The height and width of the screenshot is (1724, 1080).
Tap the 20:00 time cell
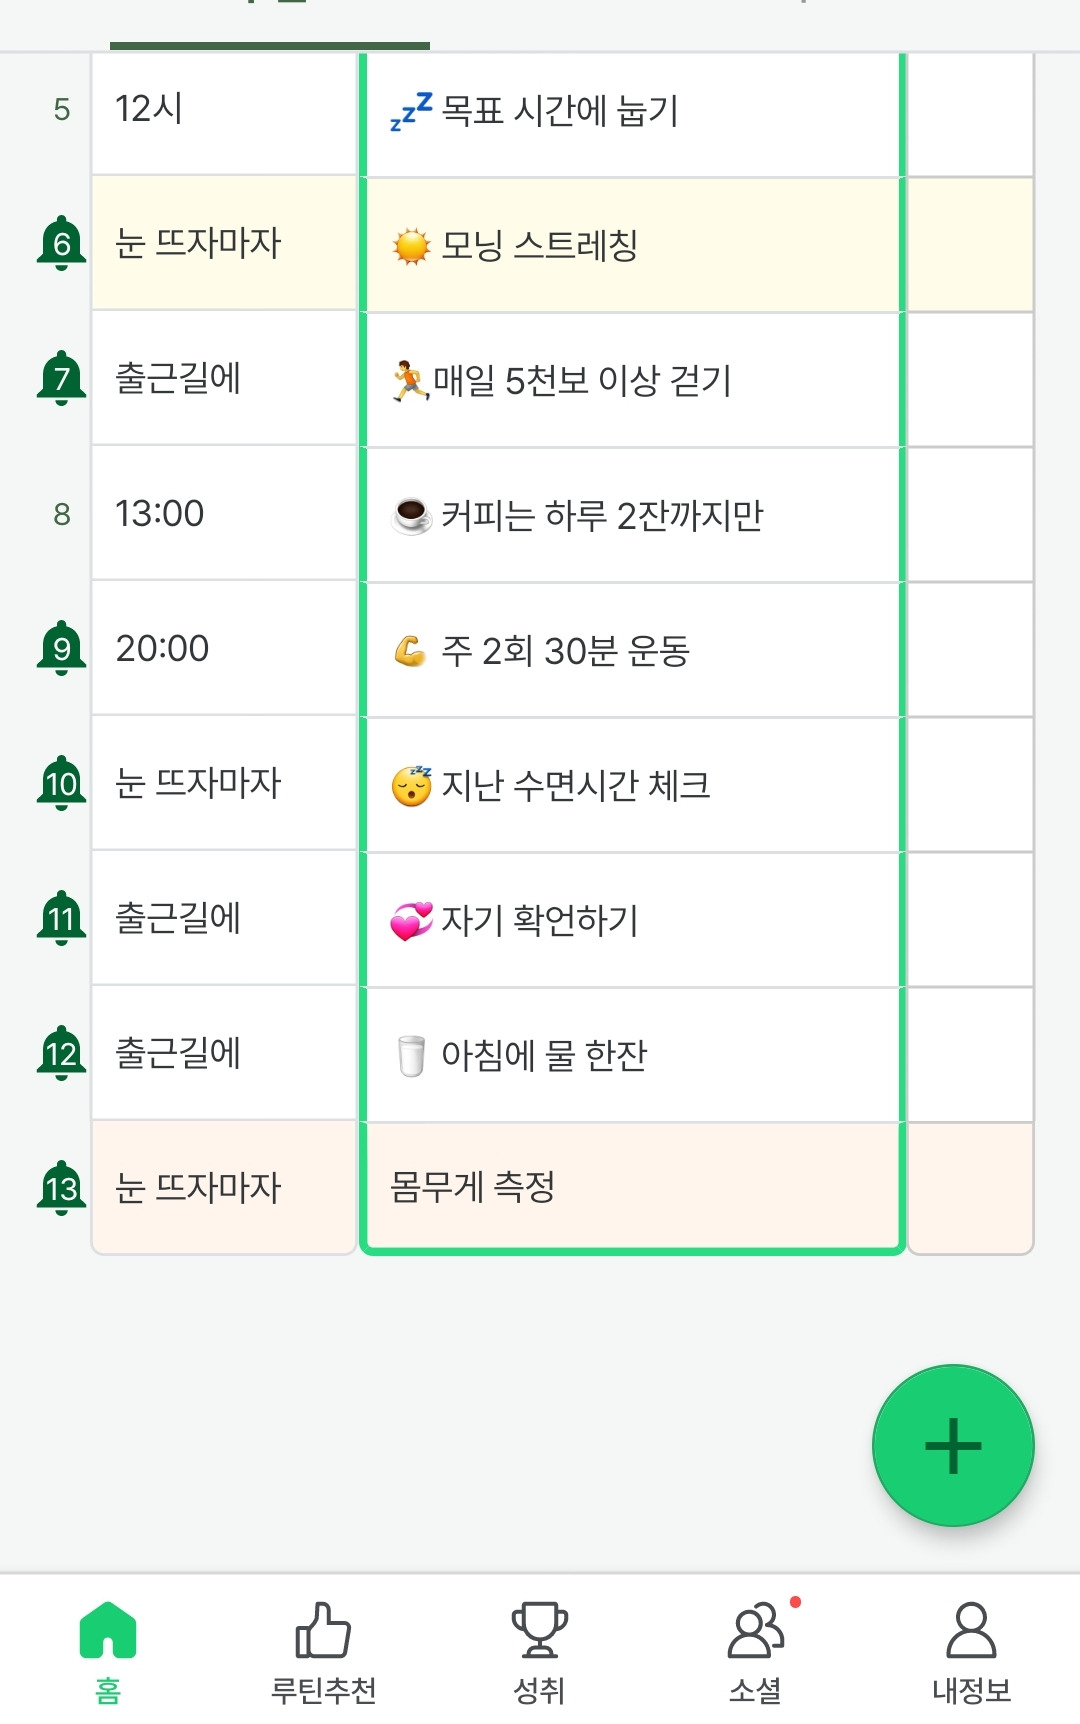click(224, 649)
